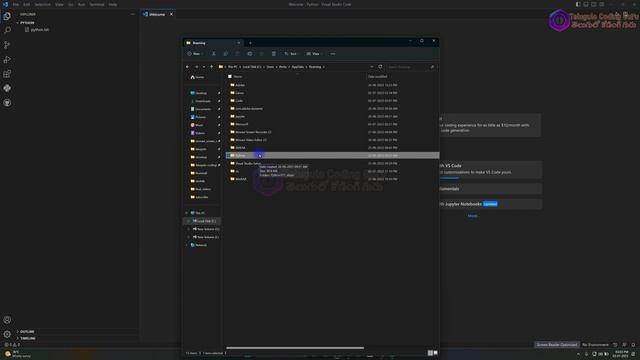Viewport: 640px width, 360px height.
Task: Open the weather widget on Windows taskbar
Action: click(17, 354)
